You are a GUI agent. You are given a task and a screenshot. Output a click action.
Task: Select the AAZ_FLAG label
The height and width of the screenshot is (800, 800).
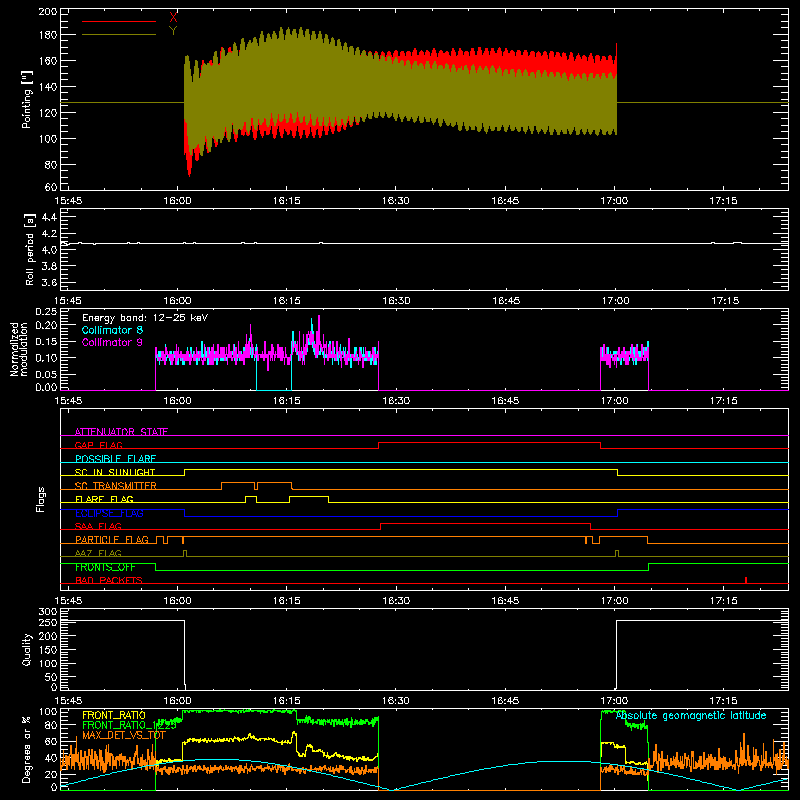(98, 553)
